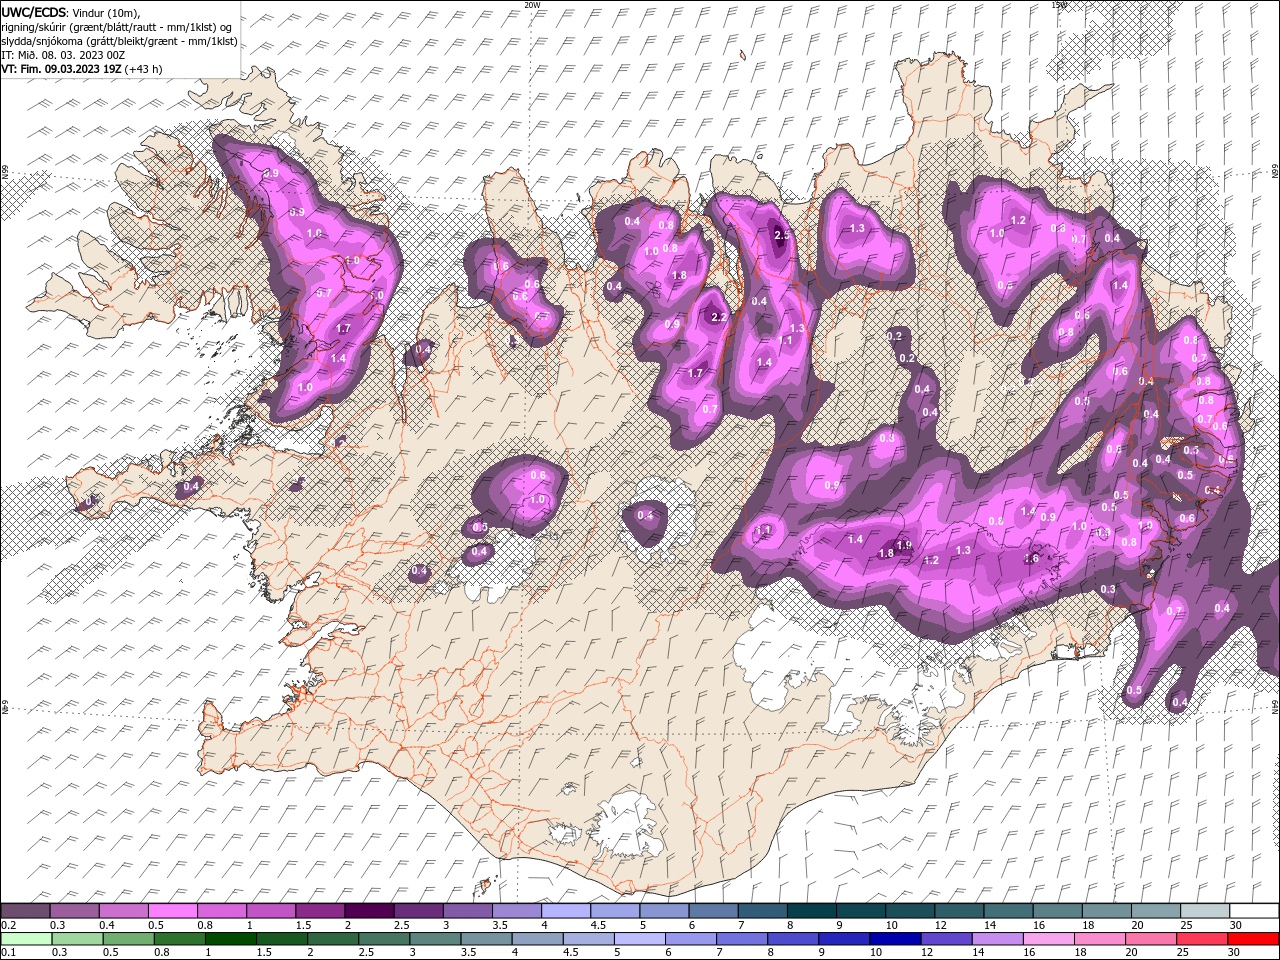Click the 2.2 snowfall value on the map
This screenshot has width=1280, height=960.
pos(718,318)
